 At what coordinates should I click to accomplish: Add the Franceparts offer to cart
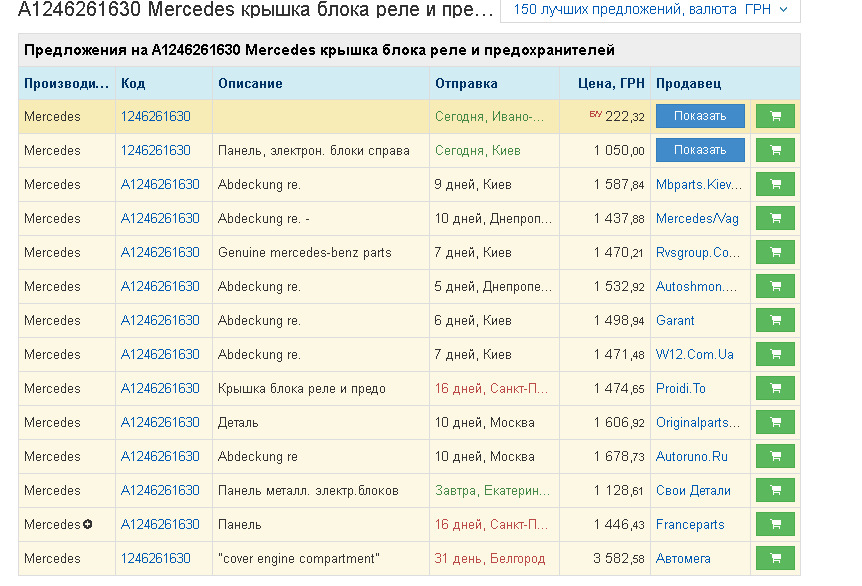tap(775, 525)
